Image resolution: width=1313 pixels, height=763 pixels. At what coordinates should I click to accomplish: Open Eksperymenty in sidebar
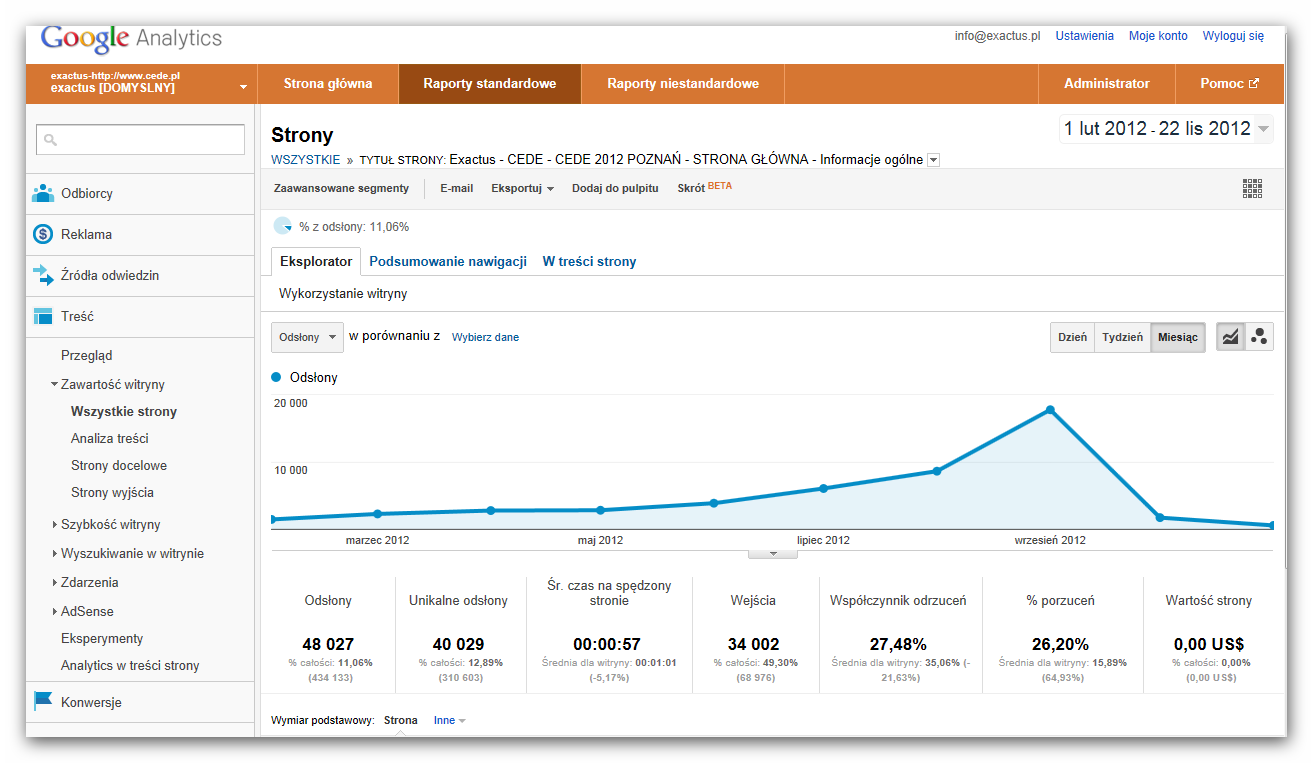point(102,638)
